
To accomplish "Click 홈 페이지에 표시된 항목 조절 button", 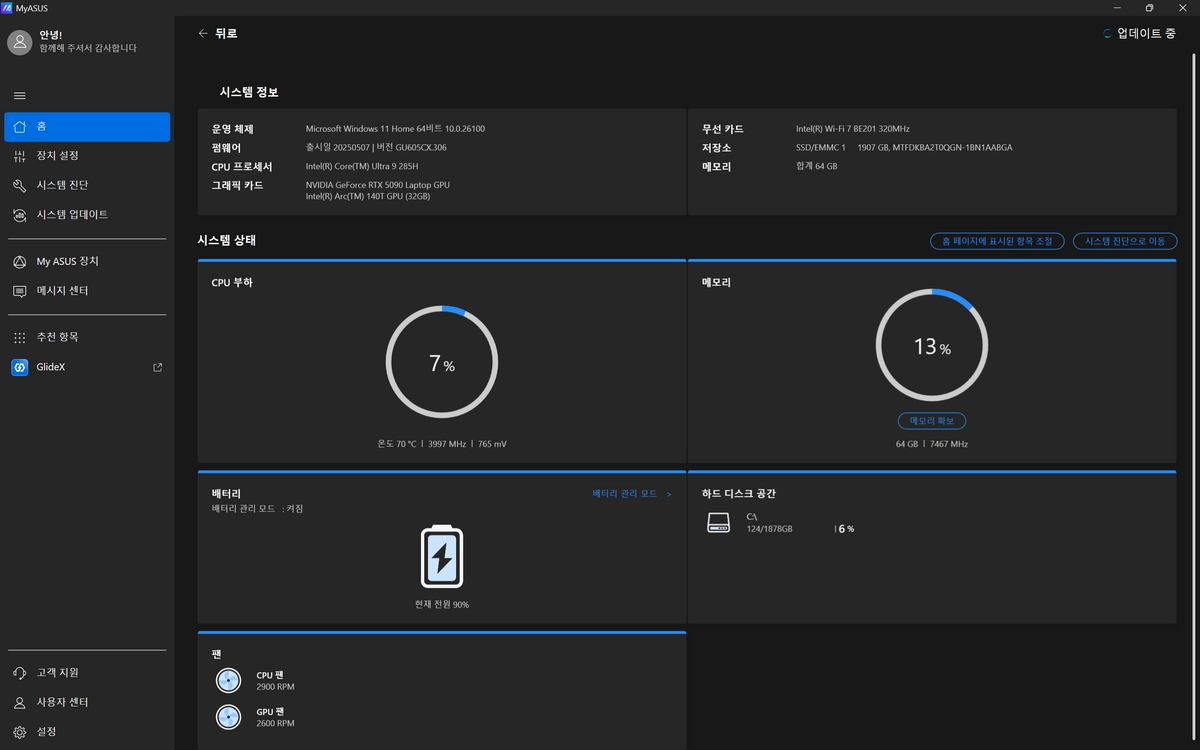I will click(x=995, y=241).
